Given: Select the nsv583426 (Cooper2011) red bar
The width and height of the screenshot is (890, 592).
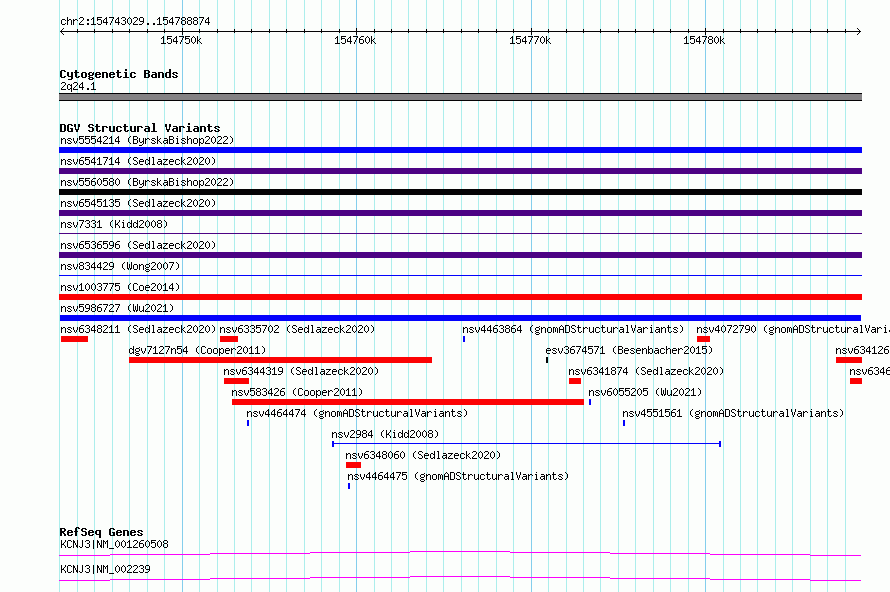Looking at the screenshot, I should (x=408, y=402).
